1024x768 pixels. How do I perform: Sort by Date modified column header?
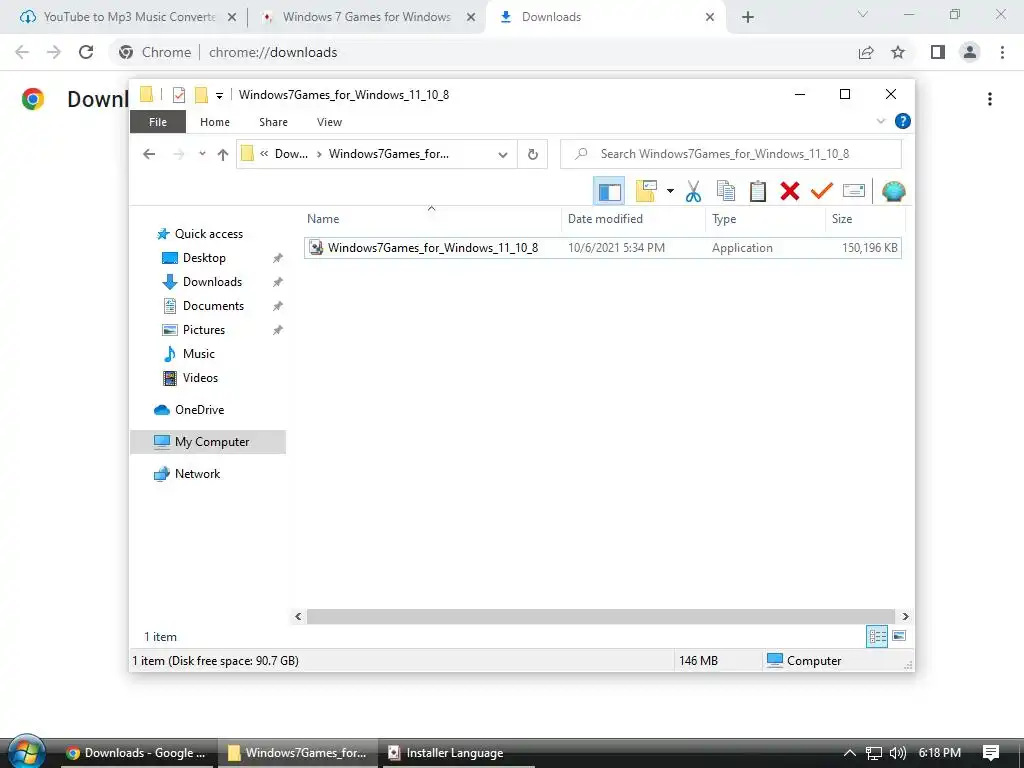[633, 219]
